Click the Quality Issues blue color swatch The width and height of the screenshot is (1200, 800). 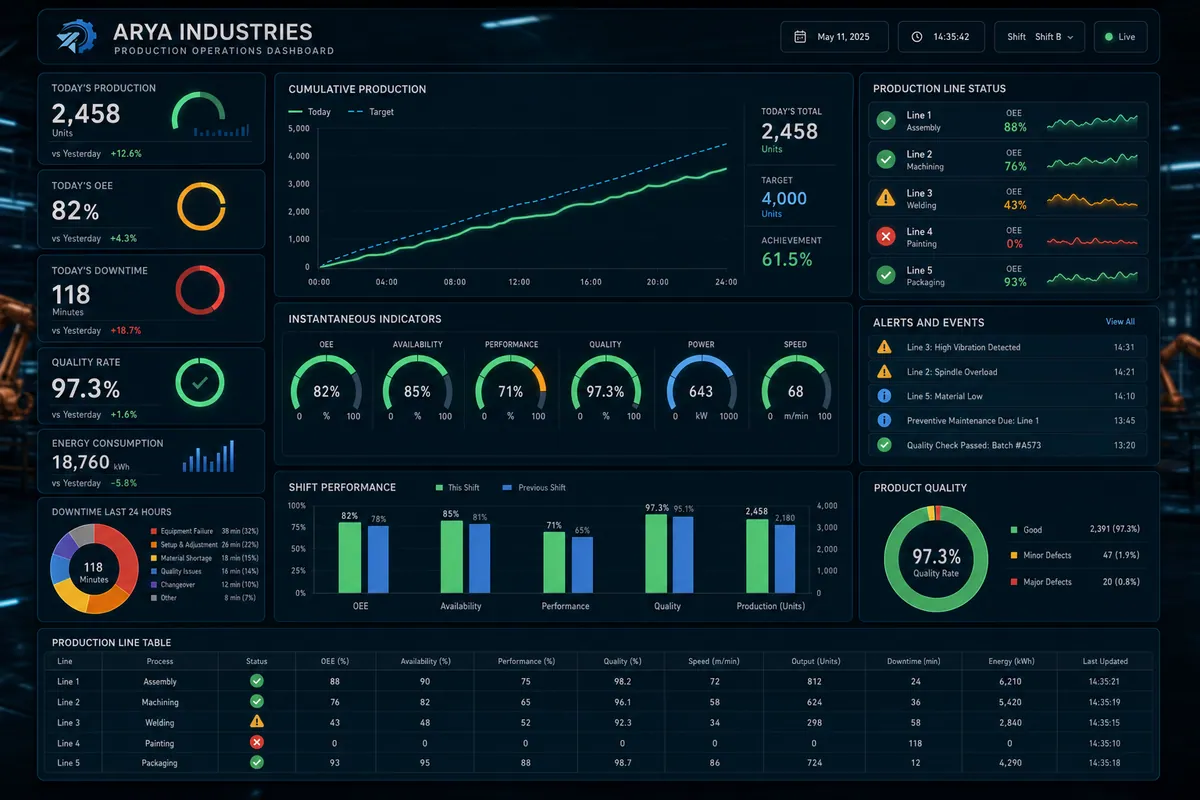pyautogui.click(x=152, y=571)
